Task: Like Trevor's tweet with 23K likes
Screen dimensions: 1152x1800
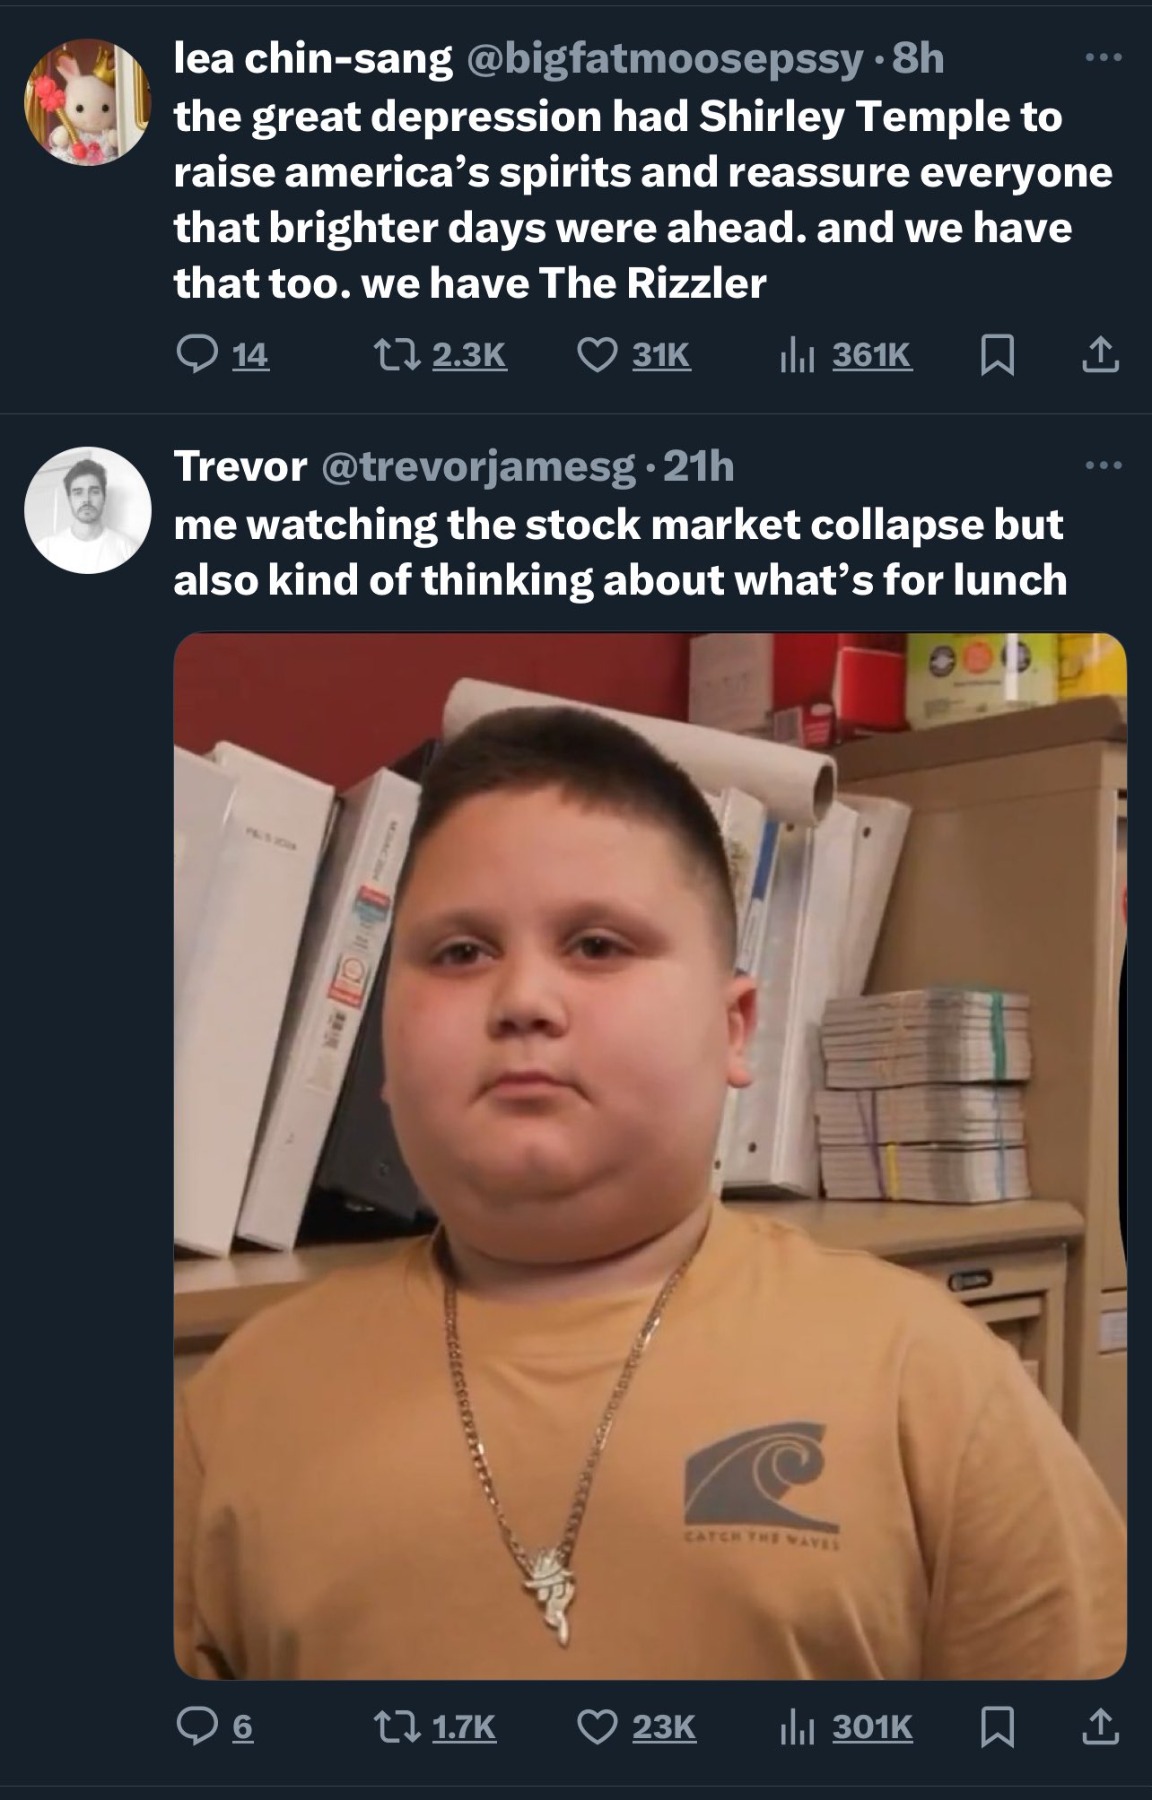Action: click(638, 1727)
